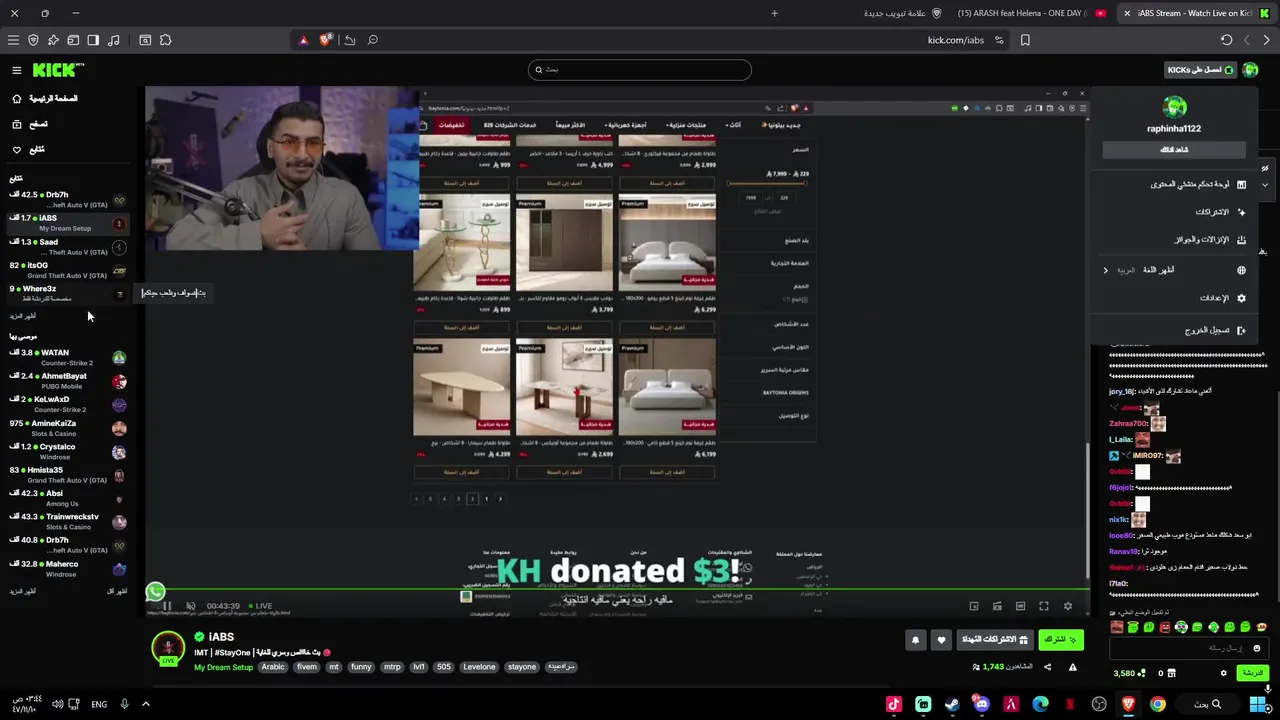Open WATAN recommended channel
1280x720 pixels.
pyautogui.click(x=67, y=357)
